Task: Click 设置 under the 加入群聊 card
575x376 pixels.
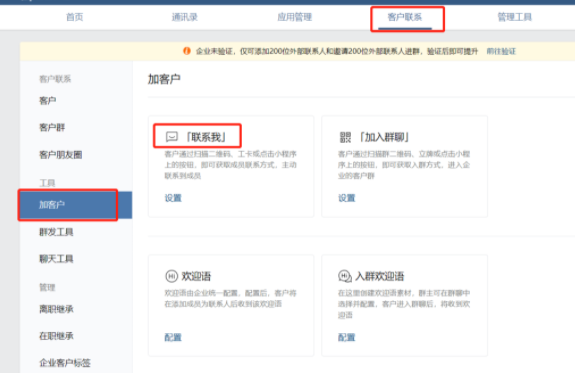Action: pyautogui.click(x=347, y=198)
